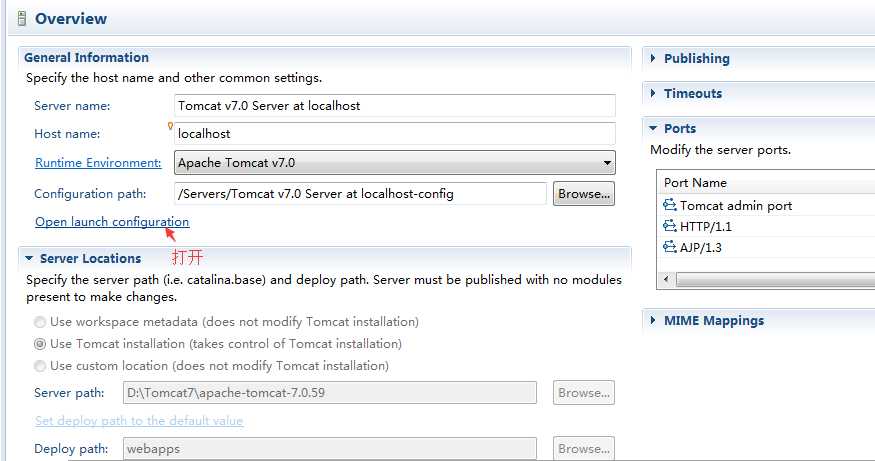Click the AJP/1.3 port icon
Screen dimensions: 875x461
tap(670, 247)
